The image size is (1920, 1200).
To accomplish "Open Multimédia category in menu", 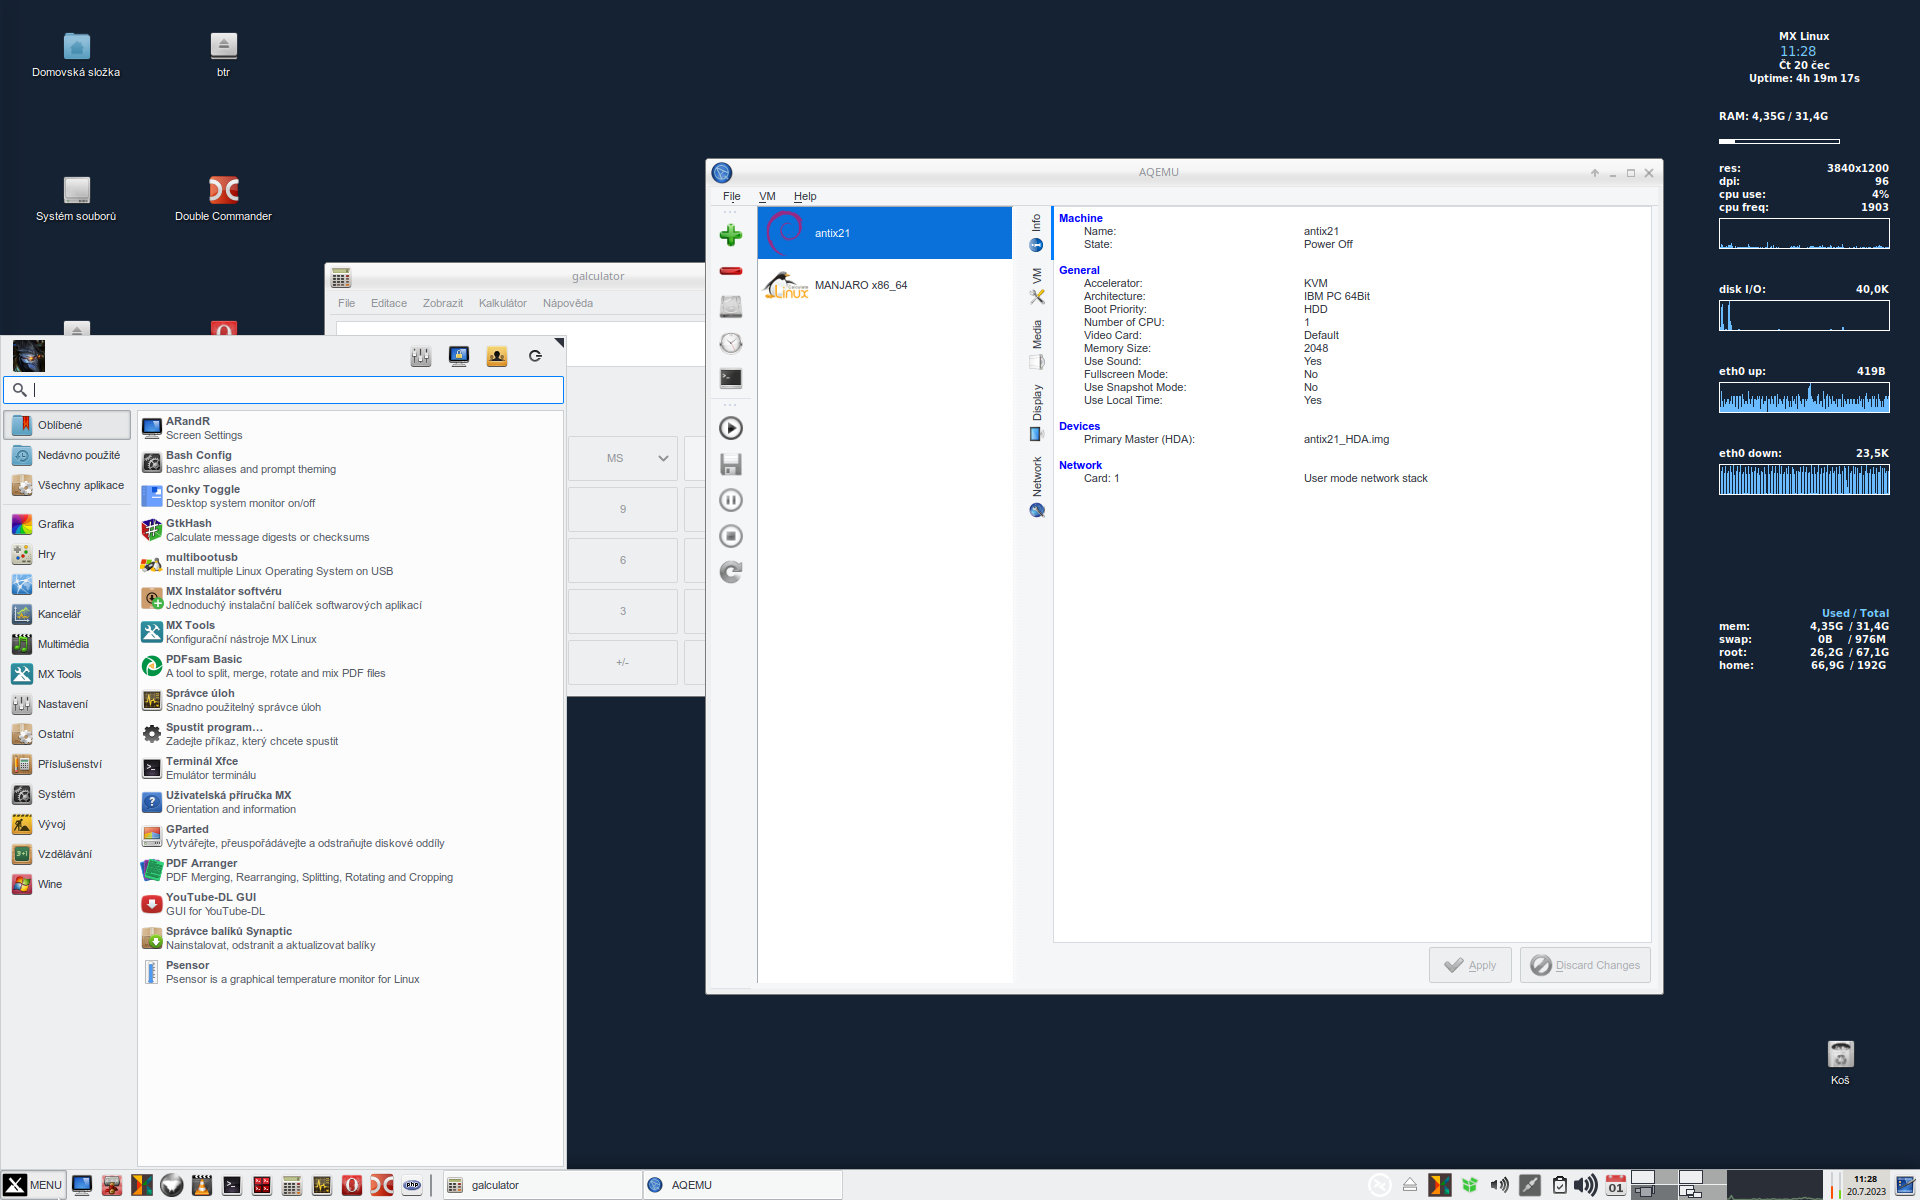I will coord(67,644).
